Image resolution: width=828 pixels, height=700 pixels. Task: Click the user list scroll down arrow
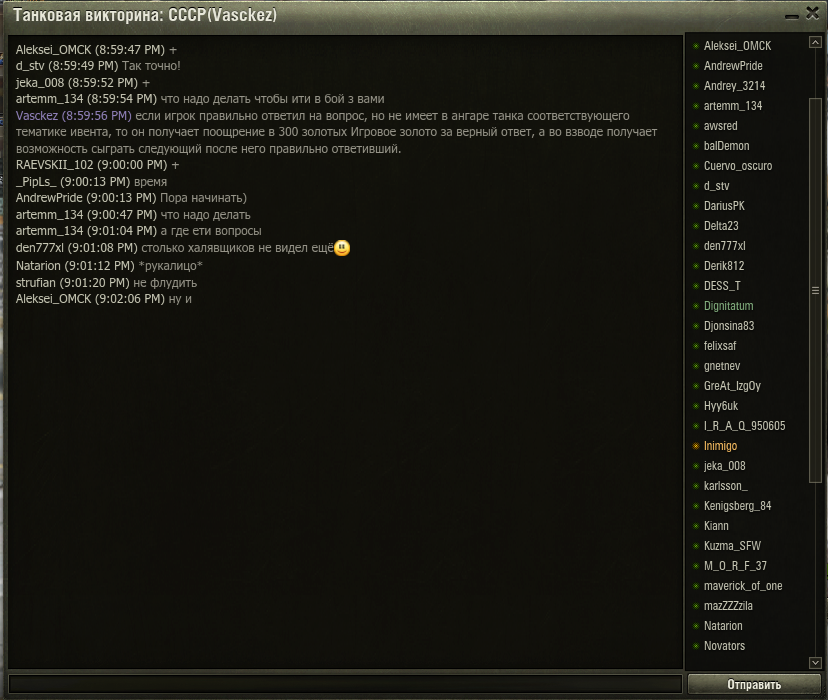815,662
